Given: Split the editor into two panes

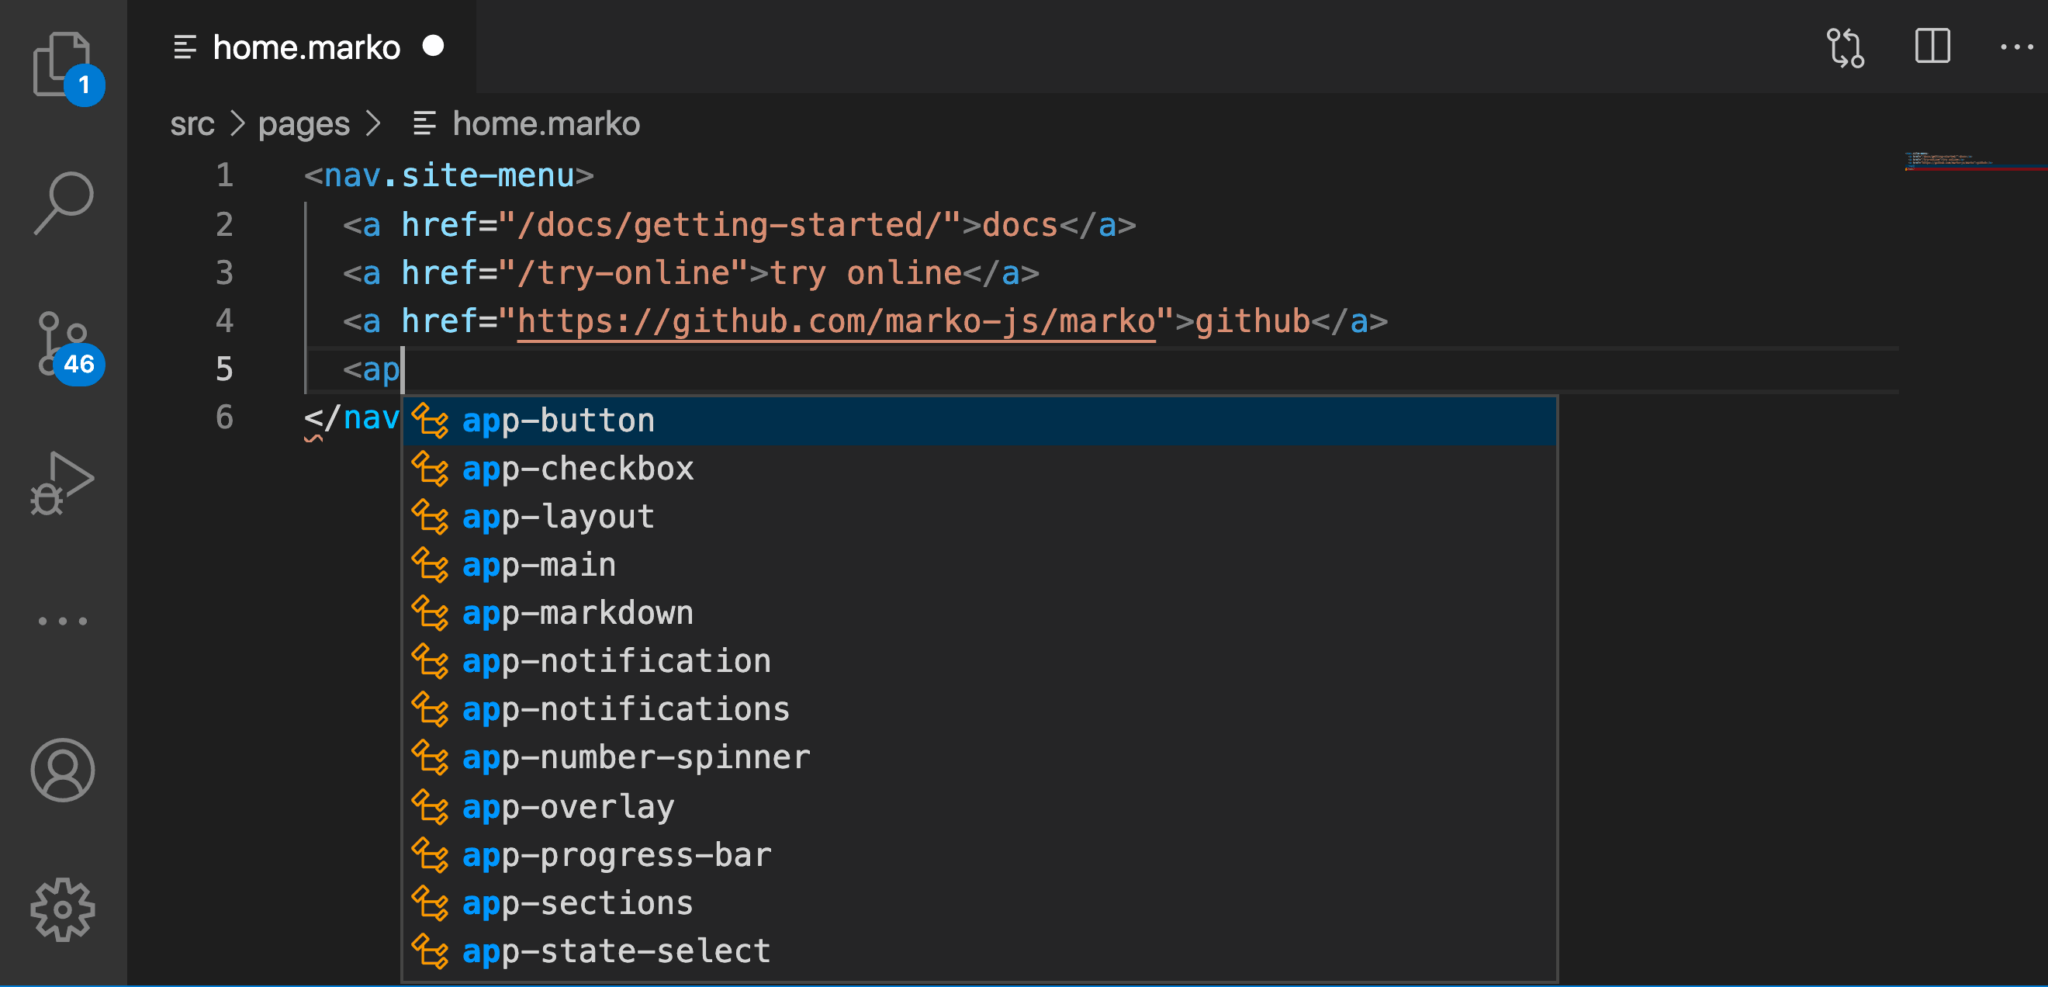Looking at the screenshot, I should point(1931,46).
